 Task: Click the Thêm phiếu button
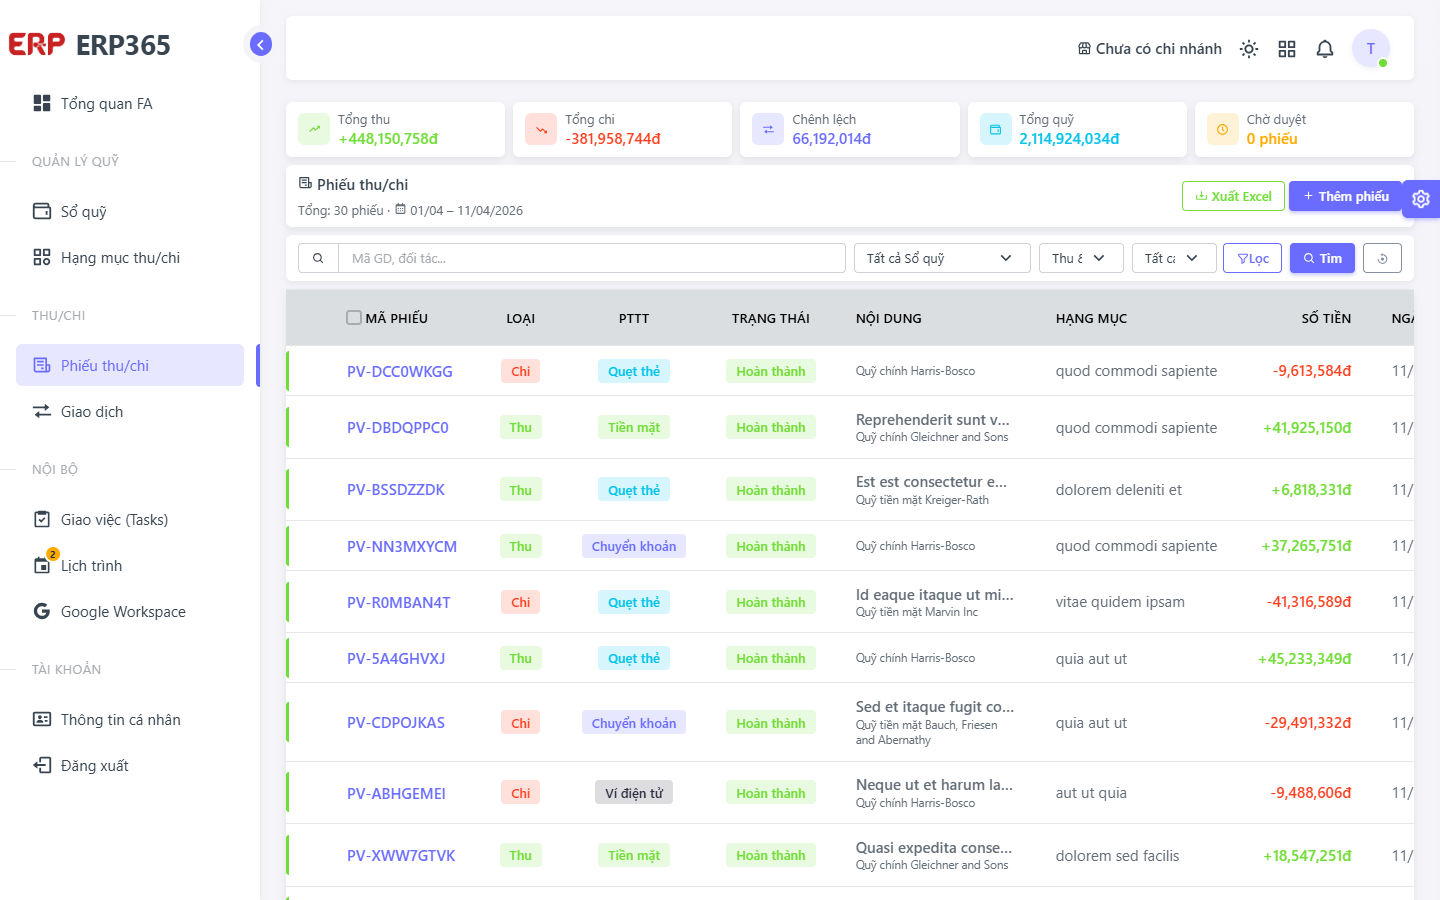1345,196
